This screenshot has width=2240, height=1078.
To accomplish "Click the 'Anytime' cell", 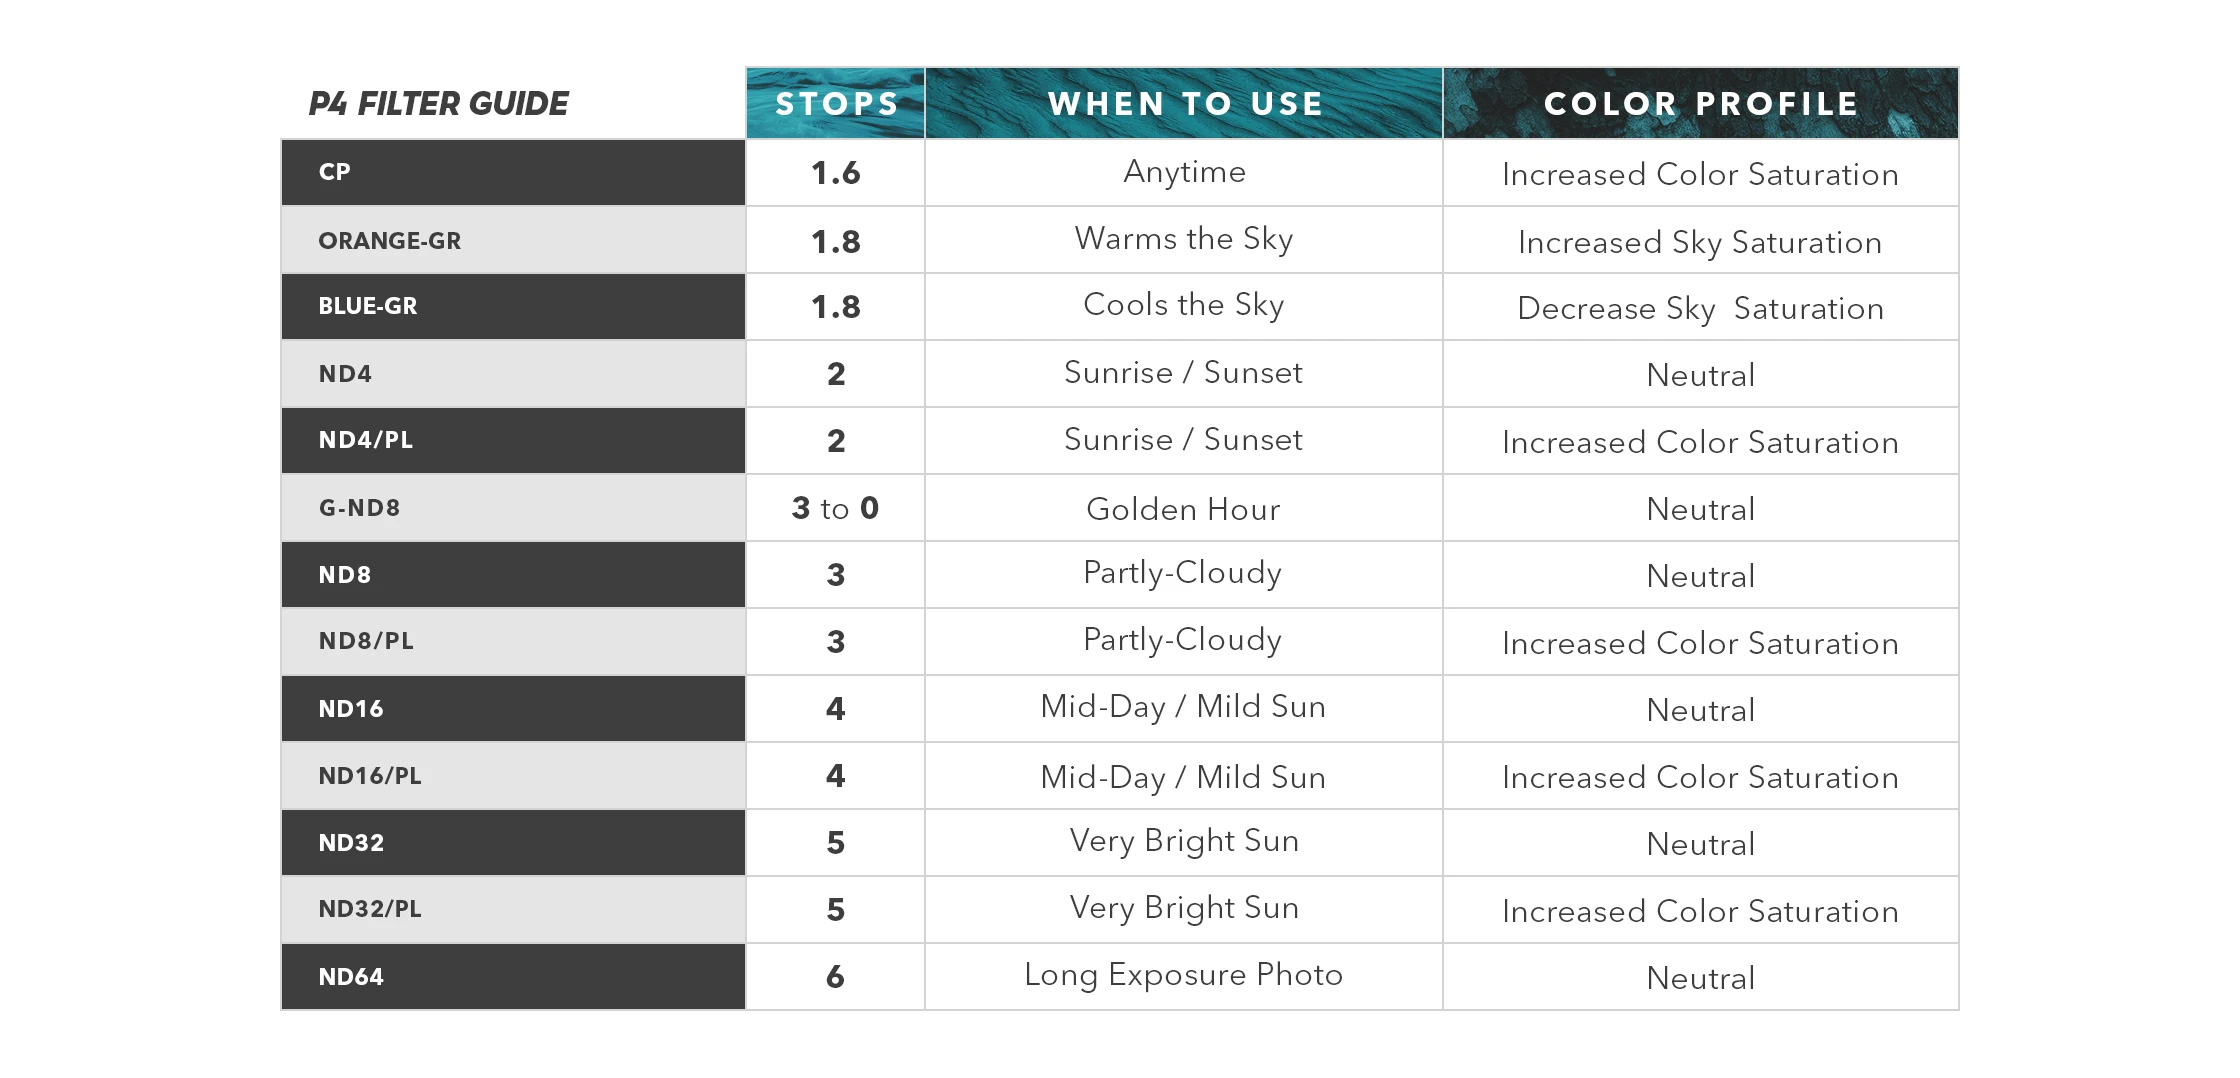I will click(x=1184, y=172).
